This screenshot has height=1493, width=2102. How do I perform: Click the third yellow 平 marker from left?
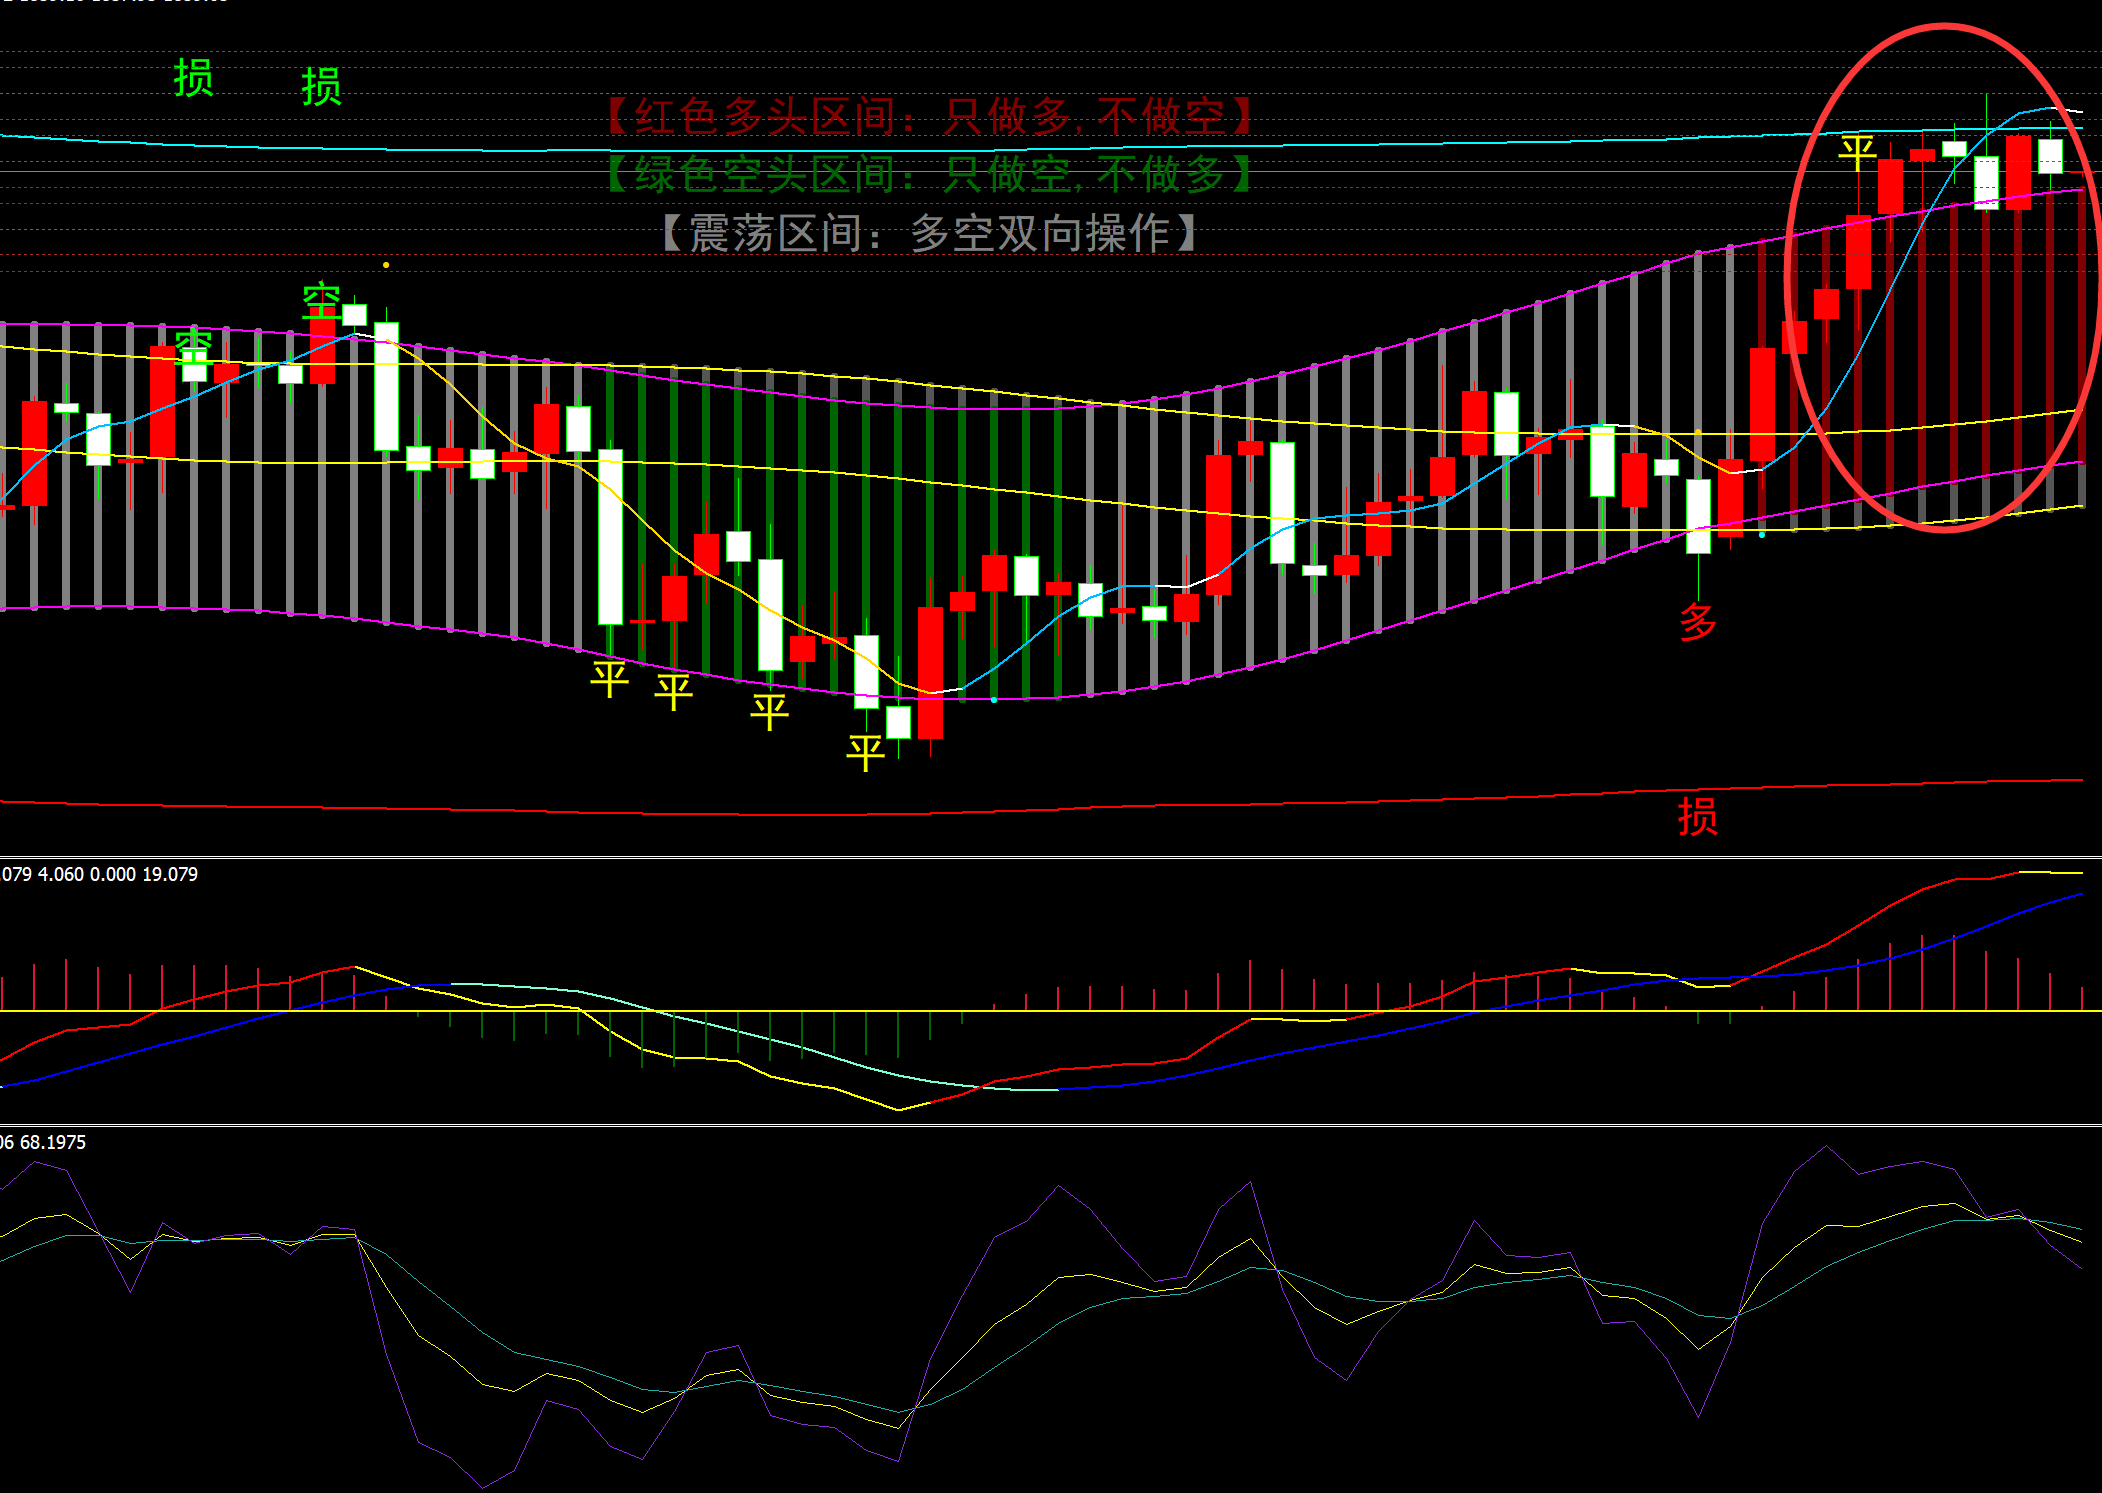click(x=769, y=712)
